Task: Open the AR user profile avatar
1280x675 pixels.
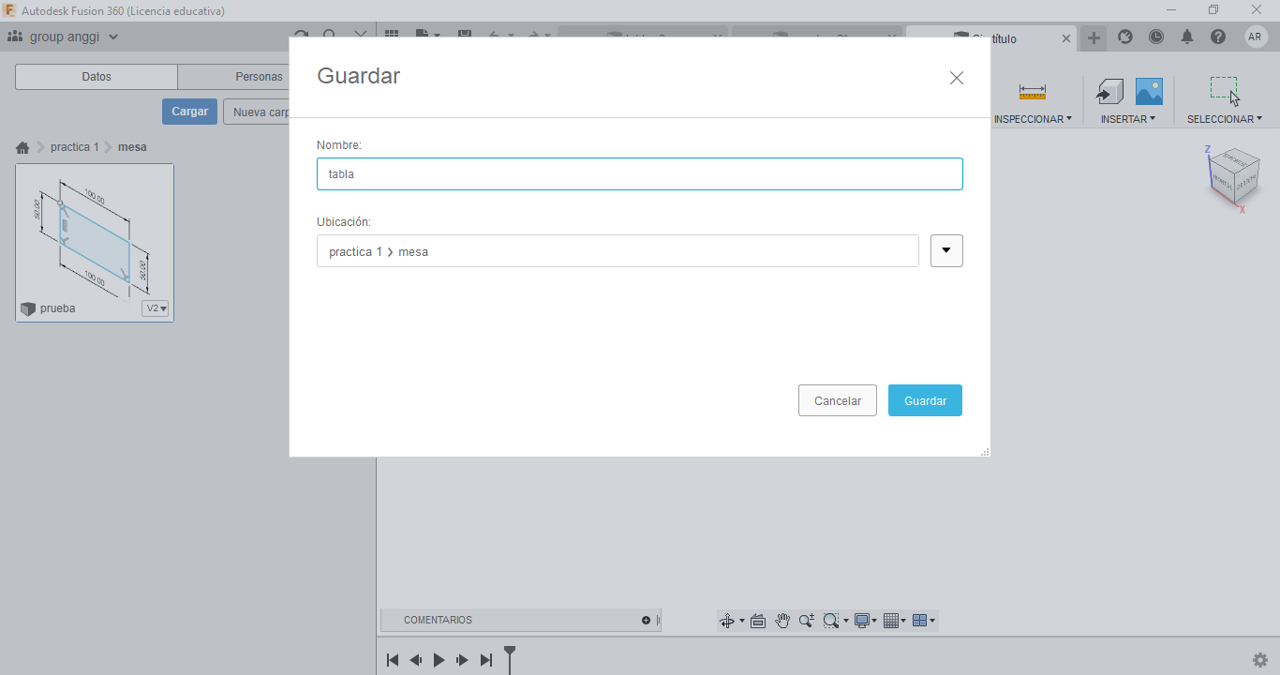Action: point(1256,37)
